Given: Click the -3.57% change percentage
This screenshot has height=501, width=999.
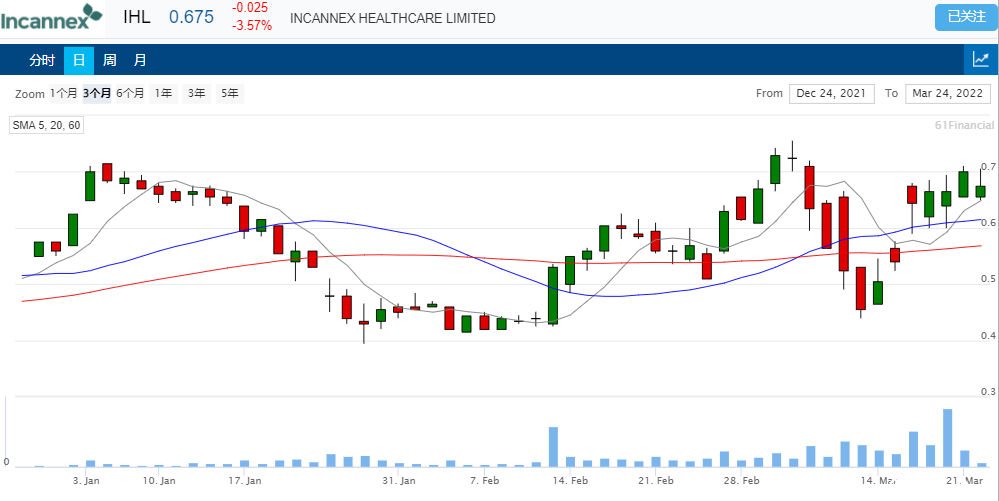Looking at the screenshot, I should 252,25.
